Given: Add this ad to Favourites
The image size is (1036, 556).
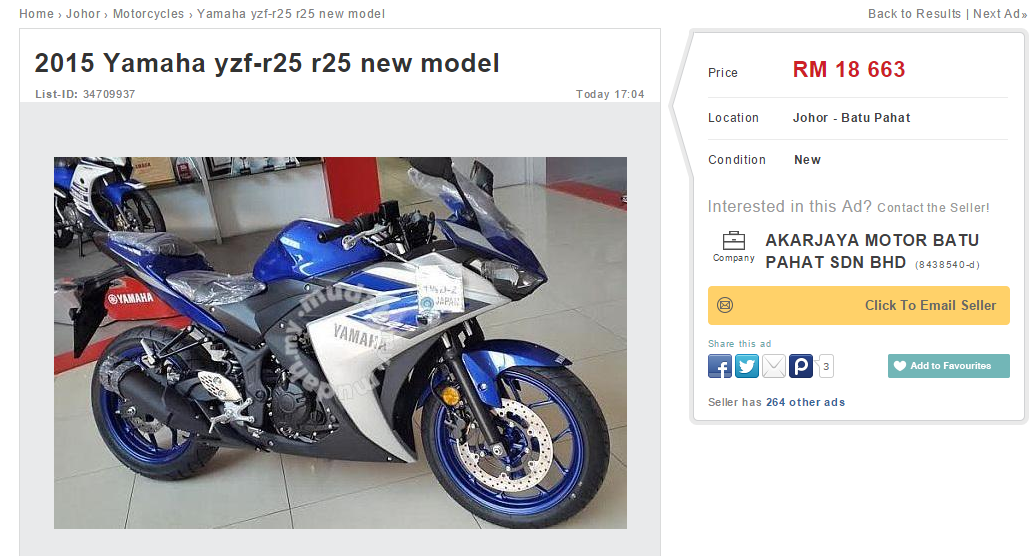Looking at the screenshot, I should click(x=949, y=366).
